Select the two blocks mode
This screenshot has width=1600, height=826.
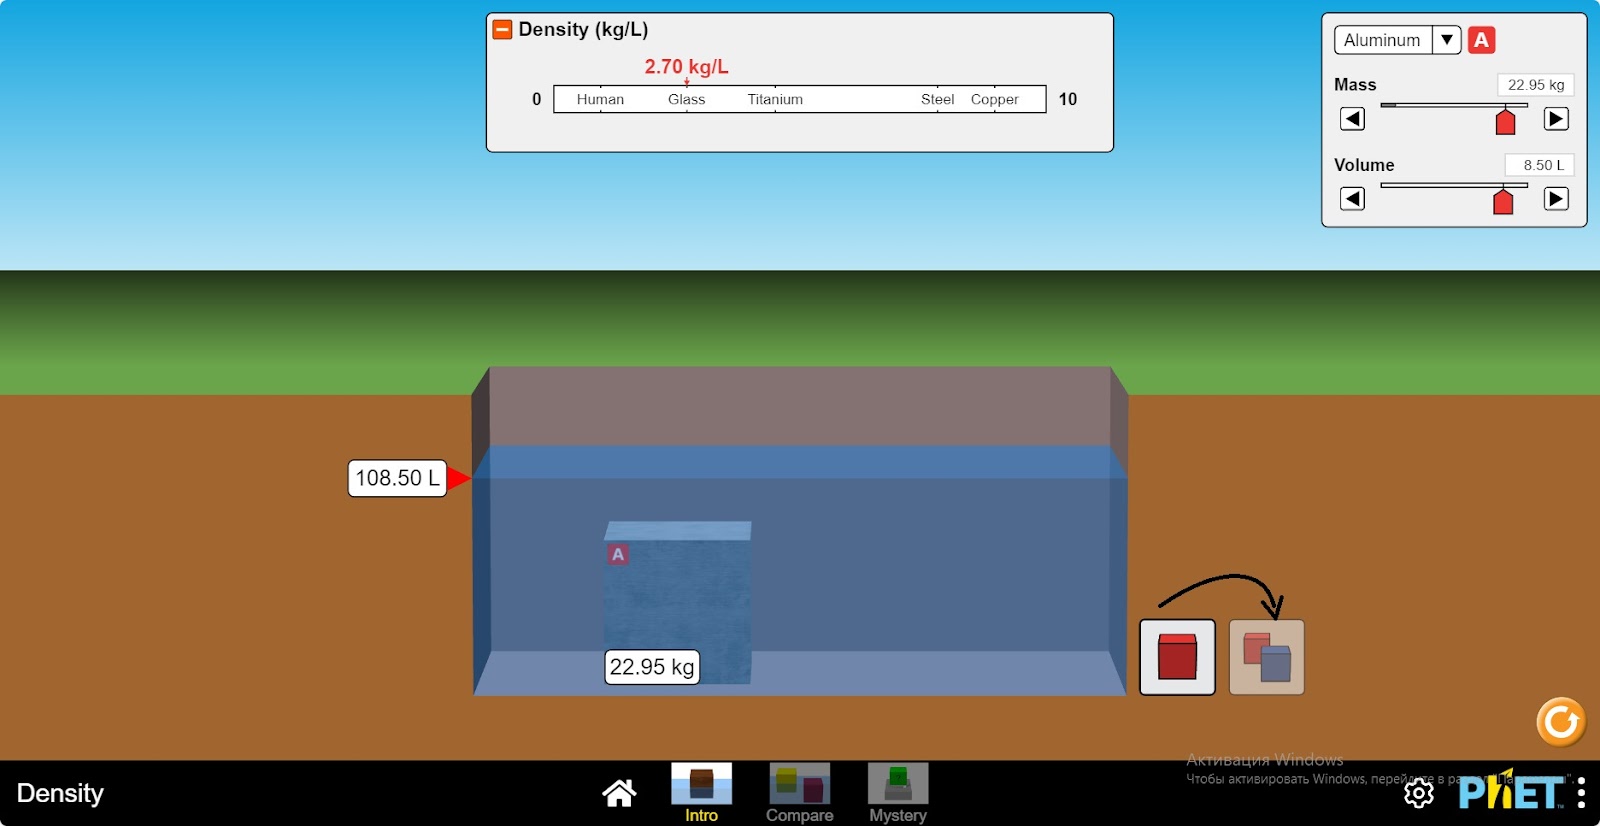pos(1266,657)
